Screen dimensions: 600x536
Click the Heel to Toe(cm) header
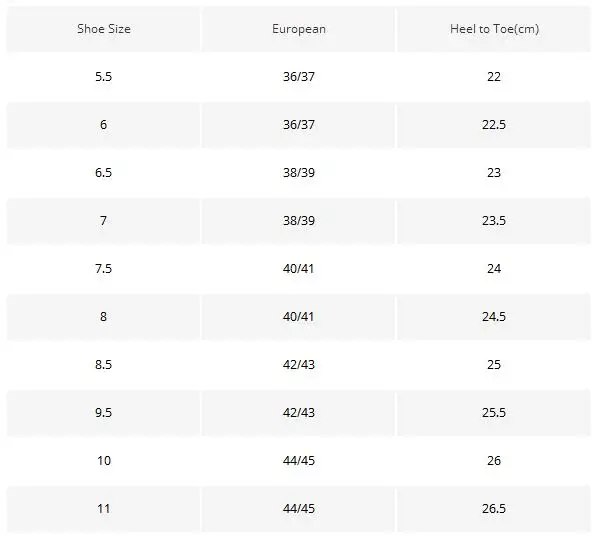pos(494,29)
